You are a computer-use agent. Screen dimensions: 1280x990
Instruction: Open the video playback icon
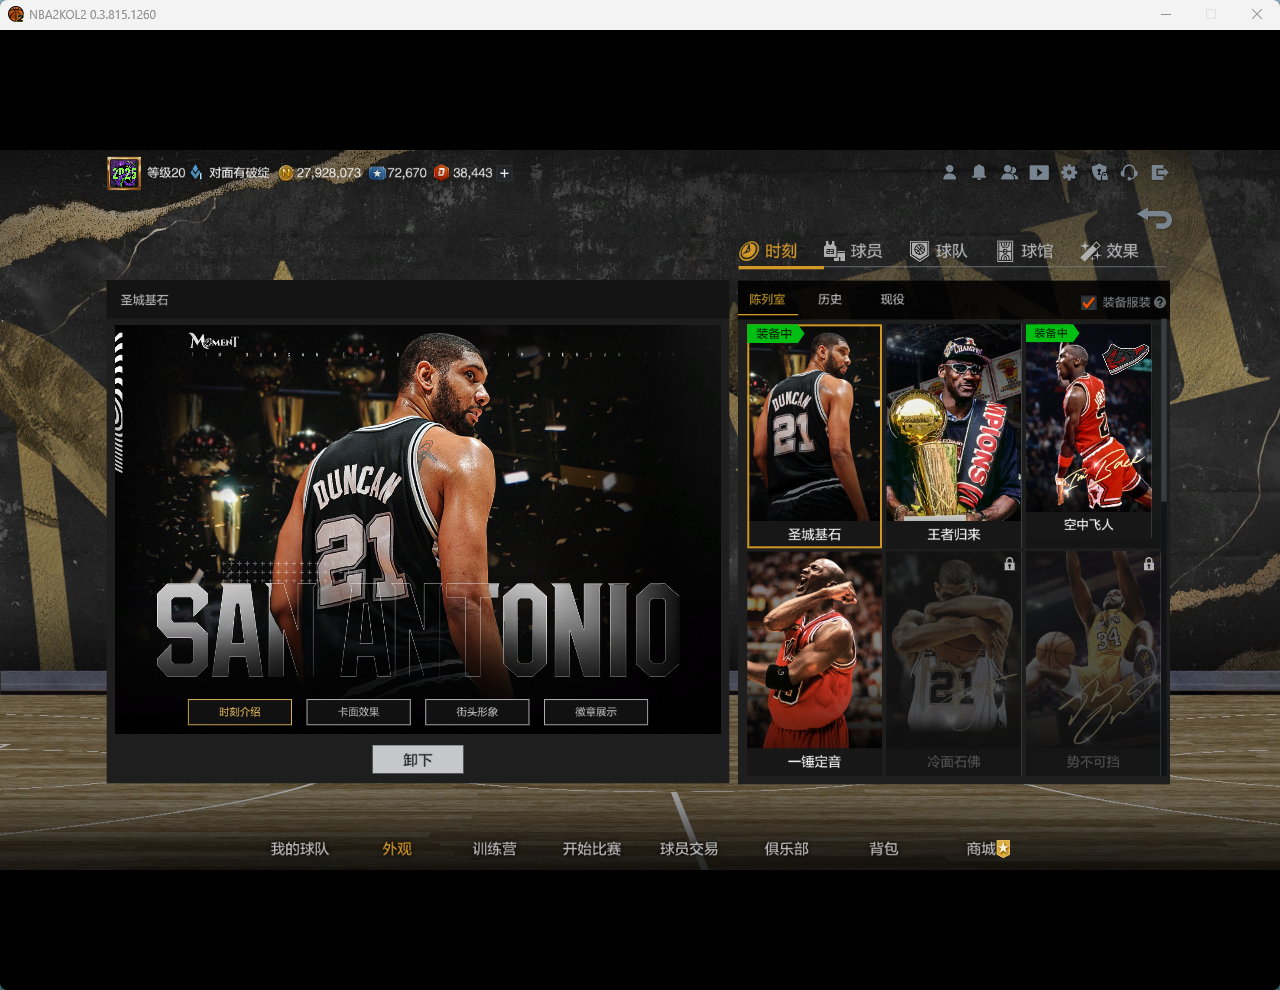pos(1039,173)
